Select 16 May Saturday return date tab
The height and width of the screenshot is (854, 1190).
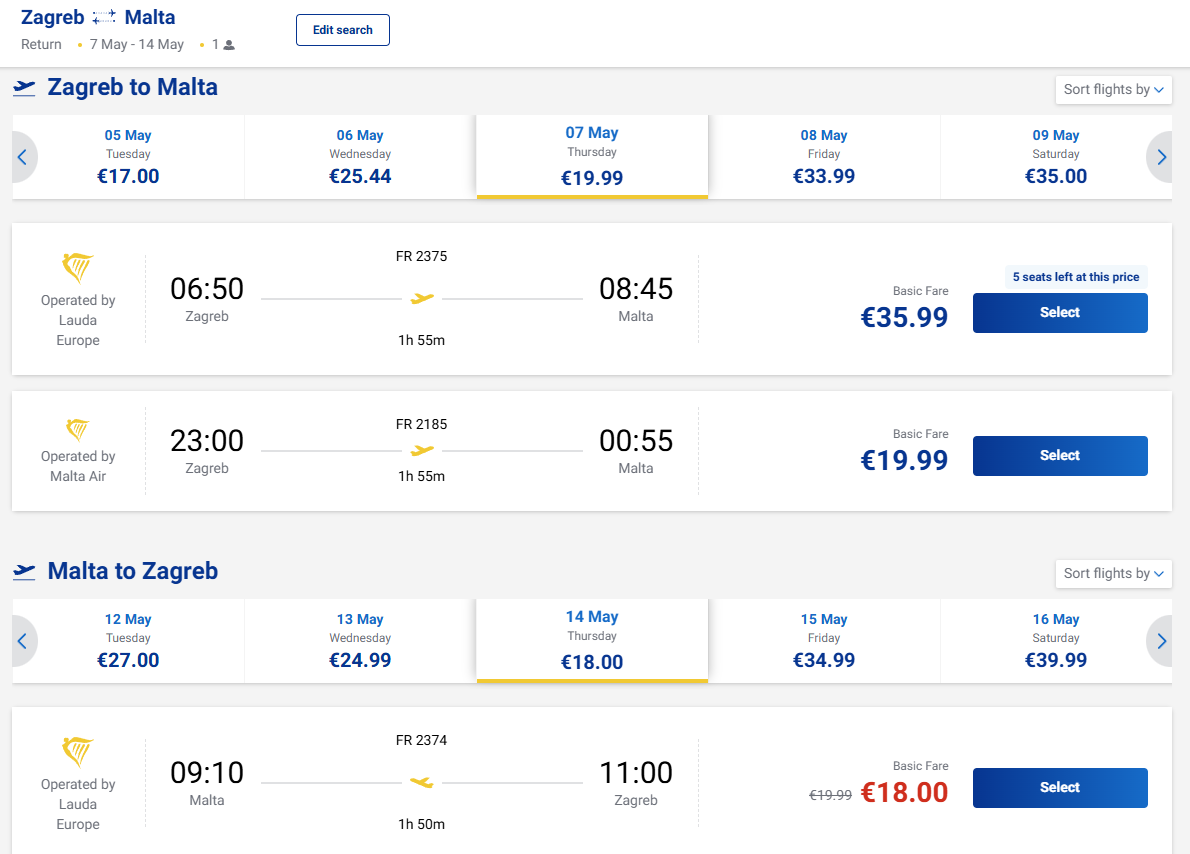[x=1056, y=641]
